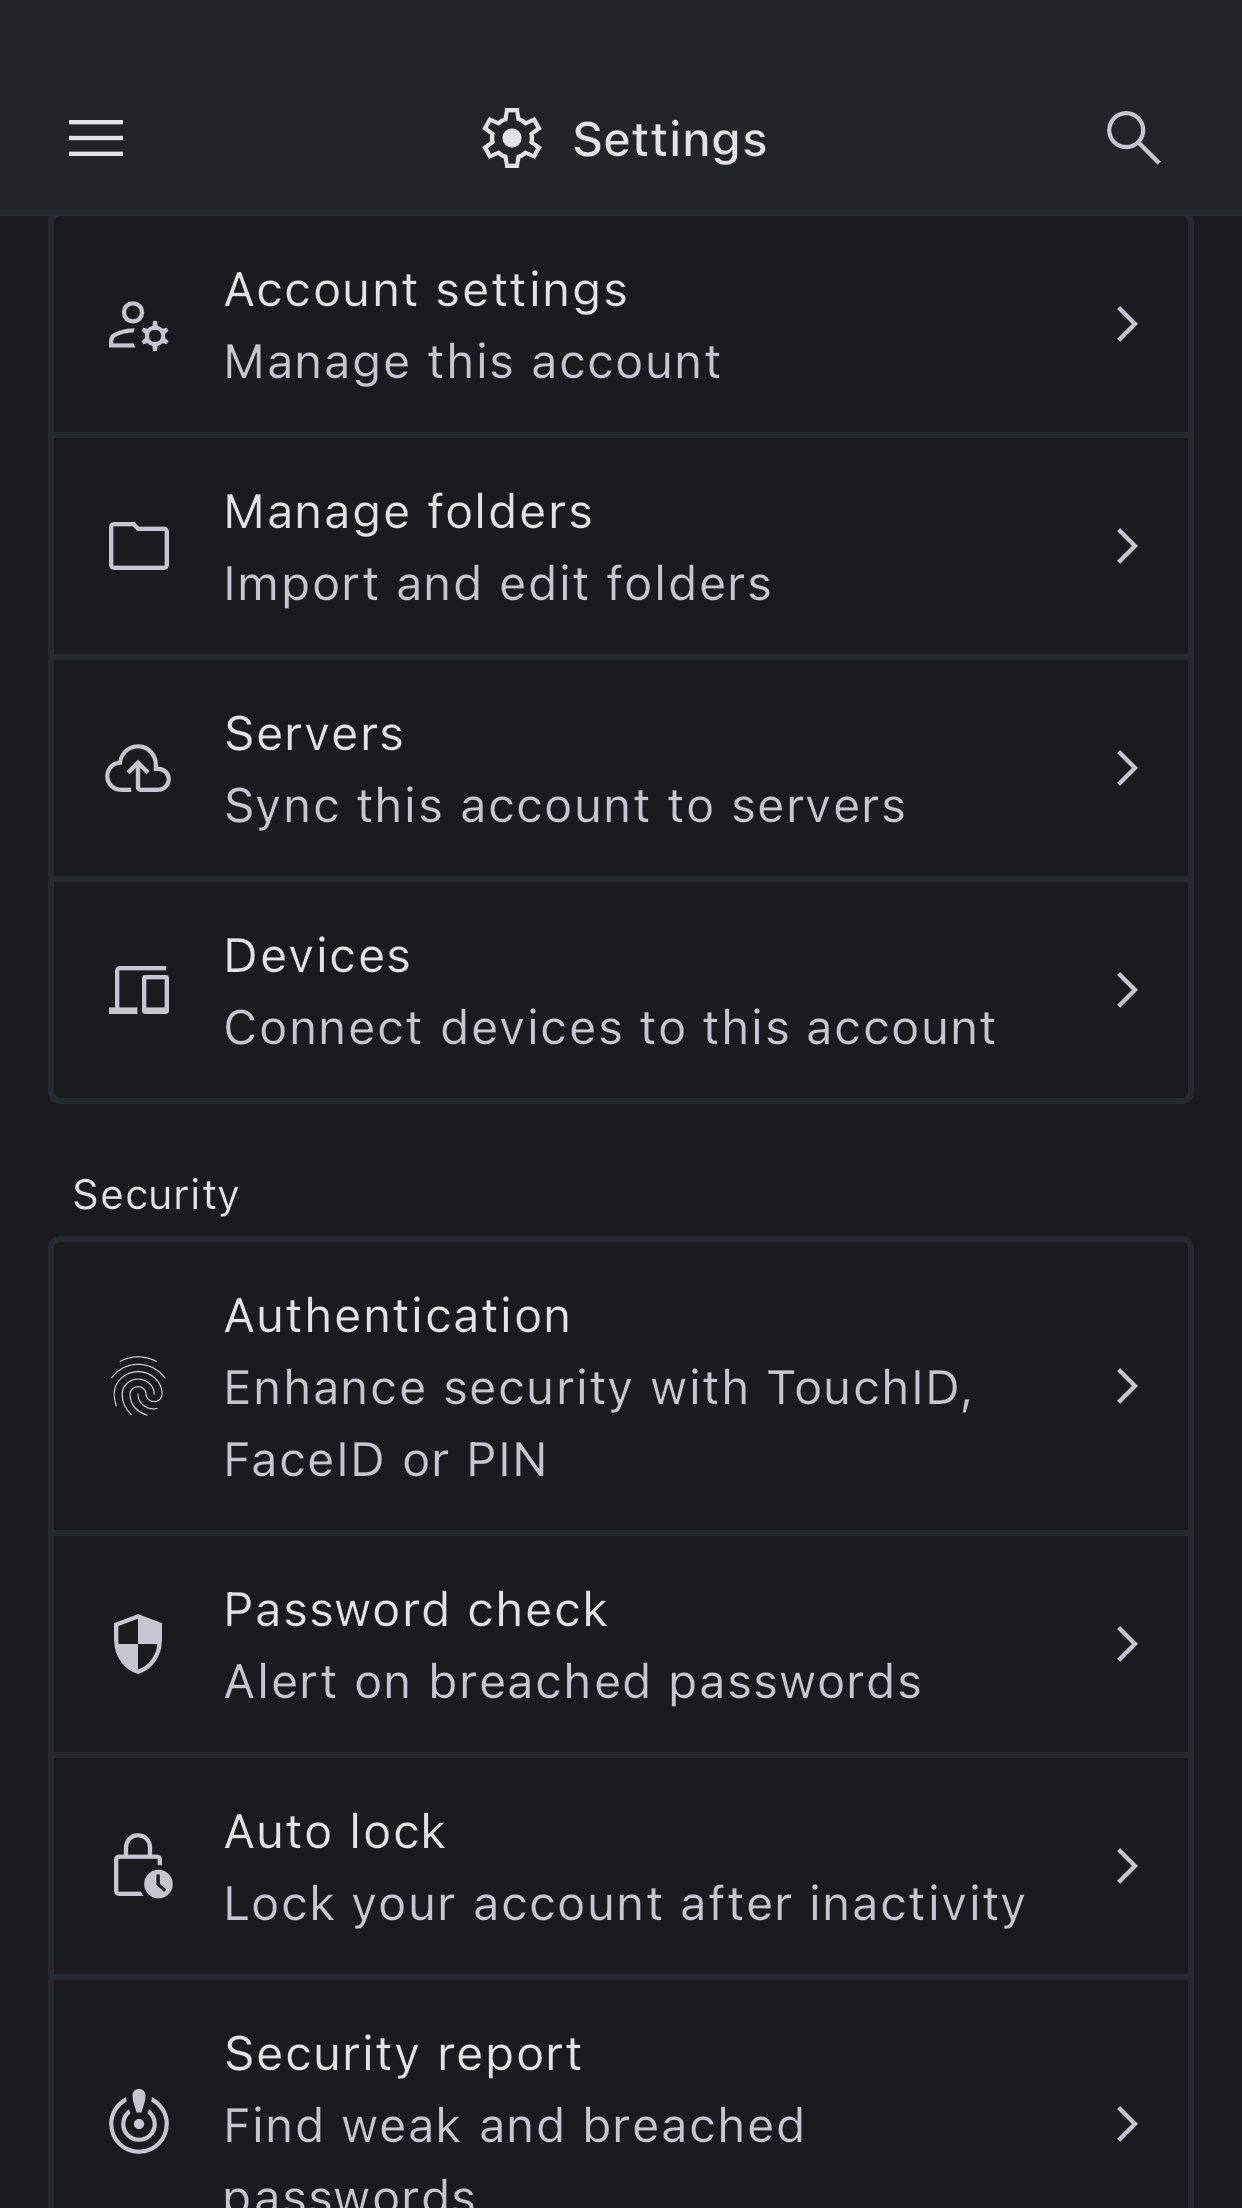Tap the search magnifier icon
The width and height of the screenshot is (1242, 2208).
pos(1132,138)
